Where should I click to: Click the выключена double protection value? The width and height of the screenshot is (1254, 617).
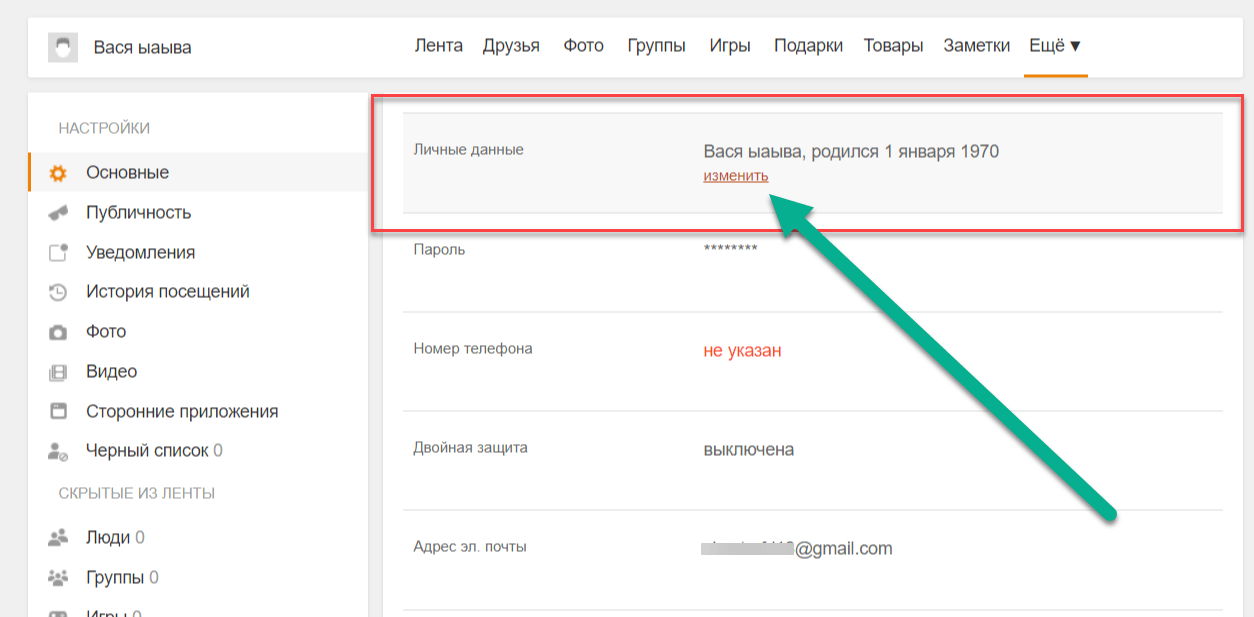coord(749,450)
